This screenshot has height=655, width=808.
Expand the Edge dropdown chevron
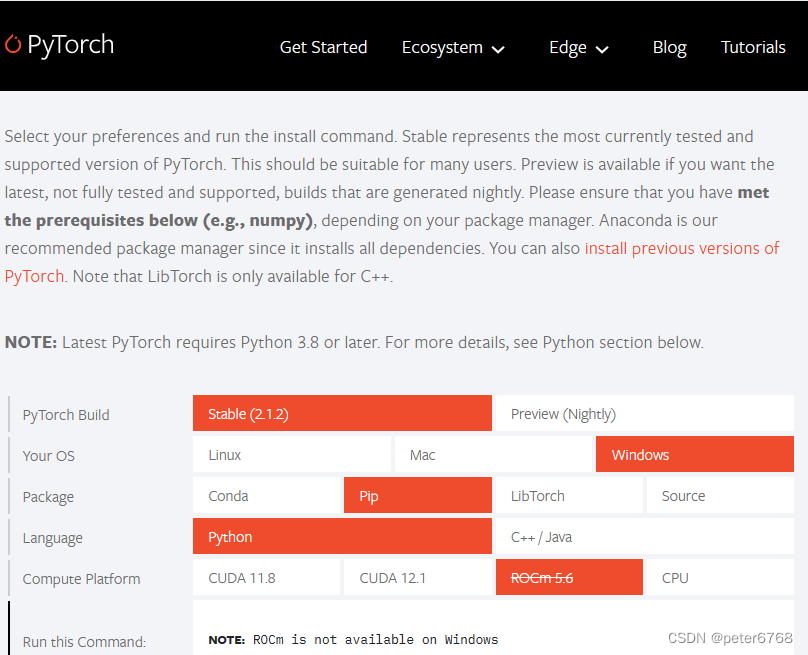click(602, 49)
